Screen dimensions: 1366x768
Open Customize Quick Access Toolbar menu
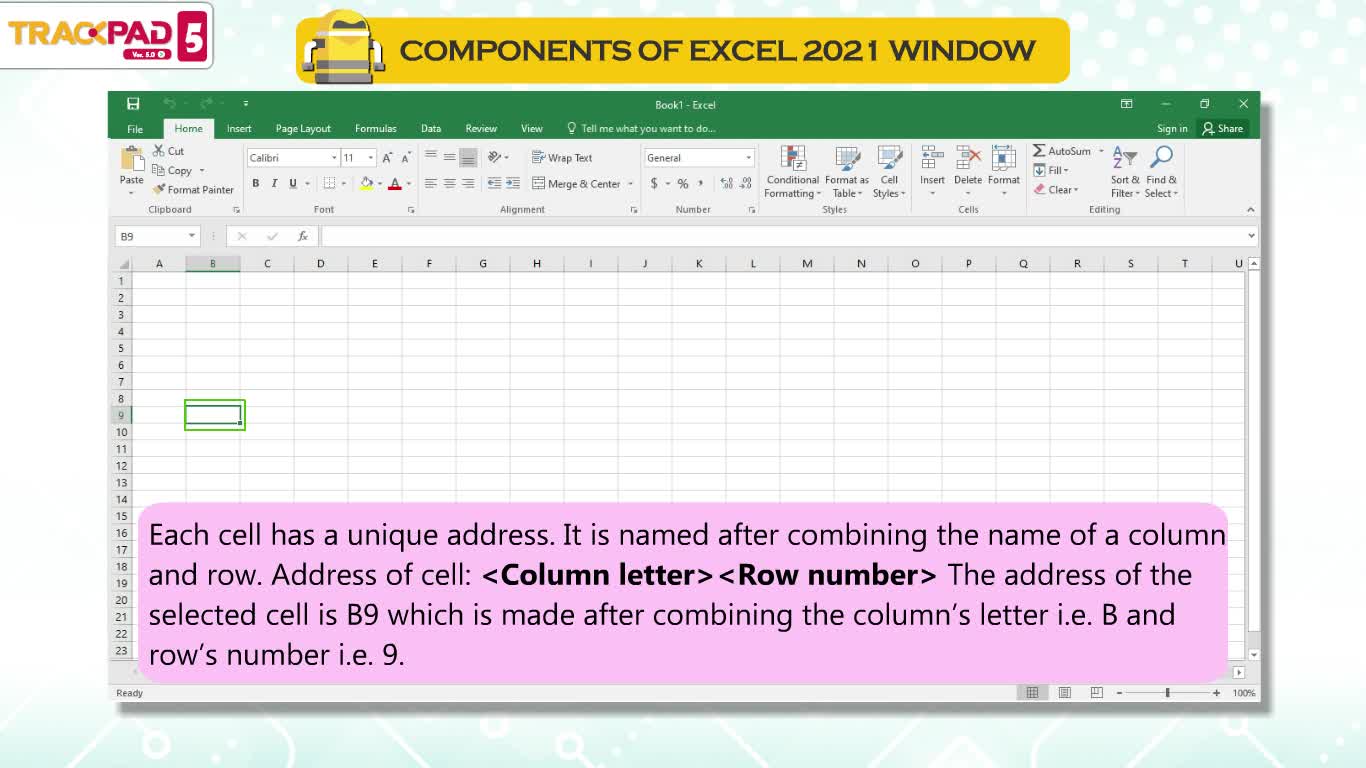[x=245, y=104]
